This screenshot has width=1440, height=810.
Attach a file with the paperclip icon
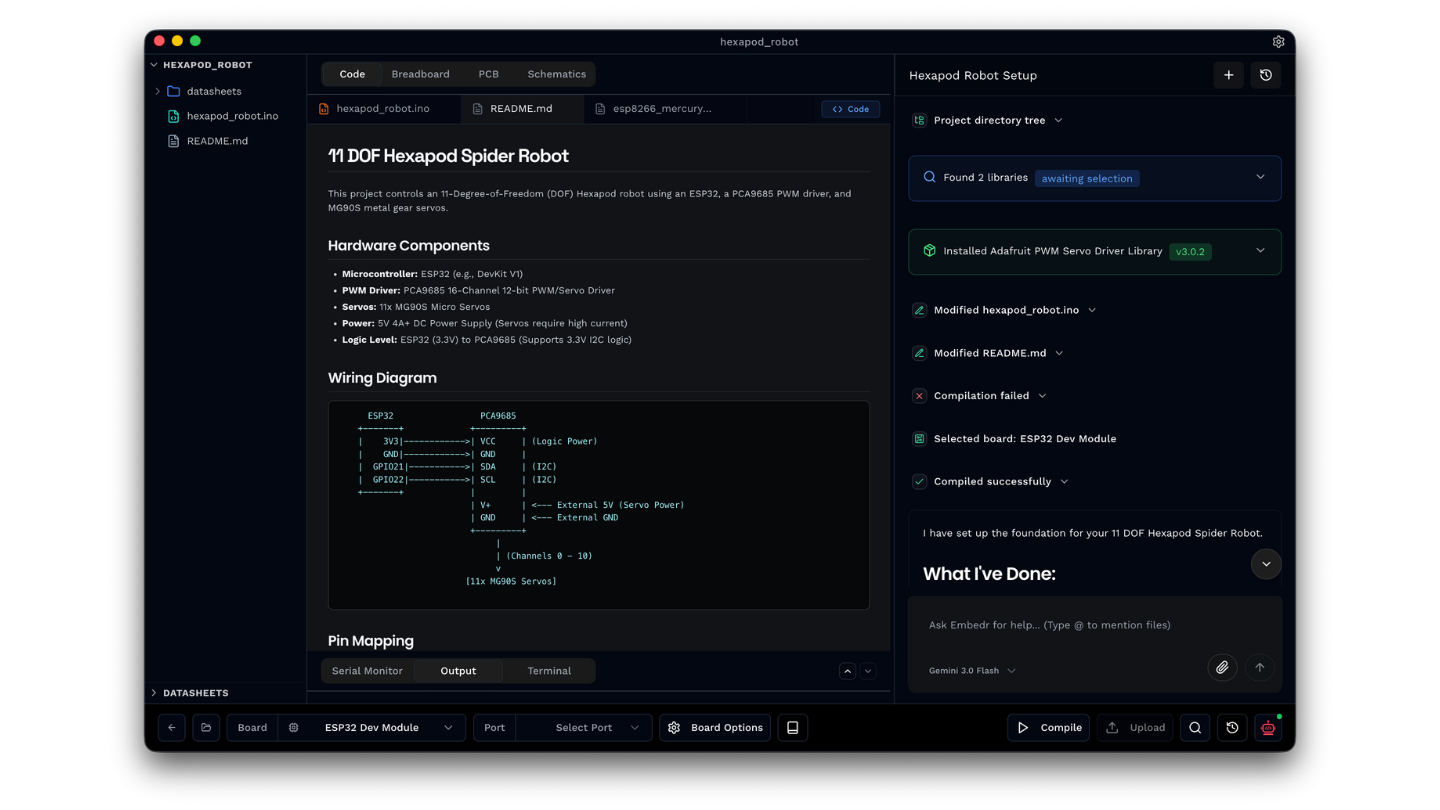point(1222,667)
